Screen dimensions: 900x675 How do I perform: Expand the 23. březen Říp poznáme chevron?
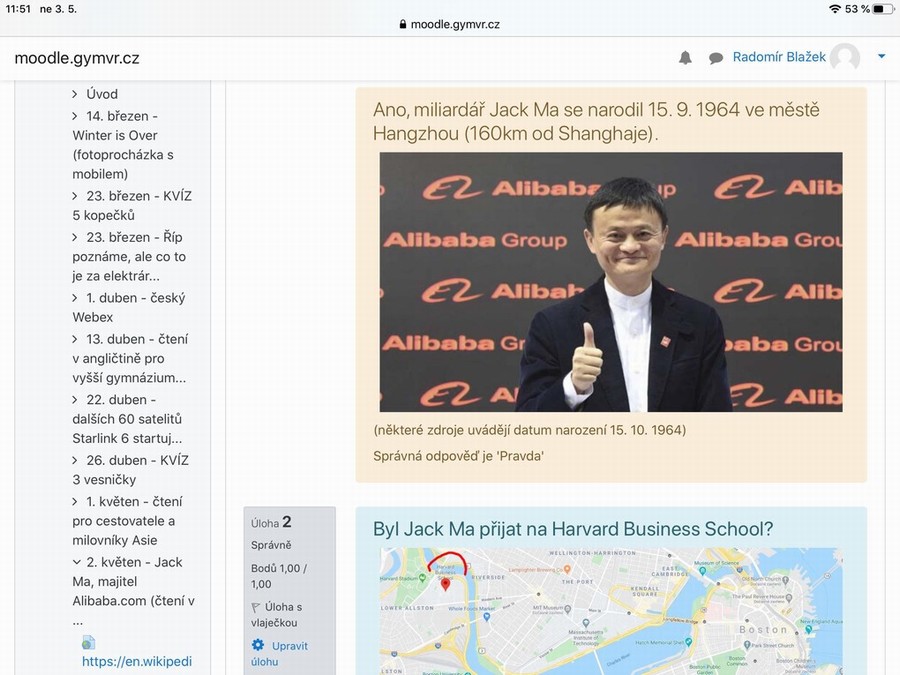point(75,237)
